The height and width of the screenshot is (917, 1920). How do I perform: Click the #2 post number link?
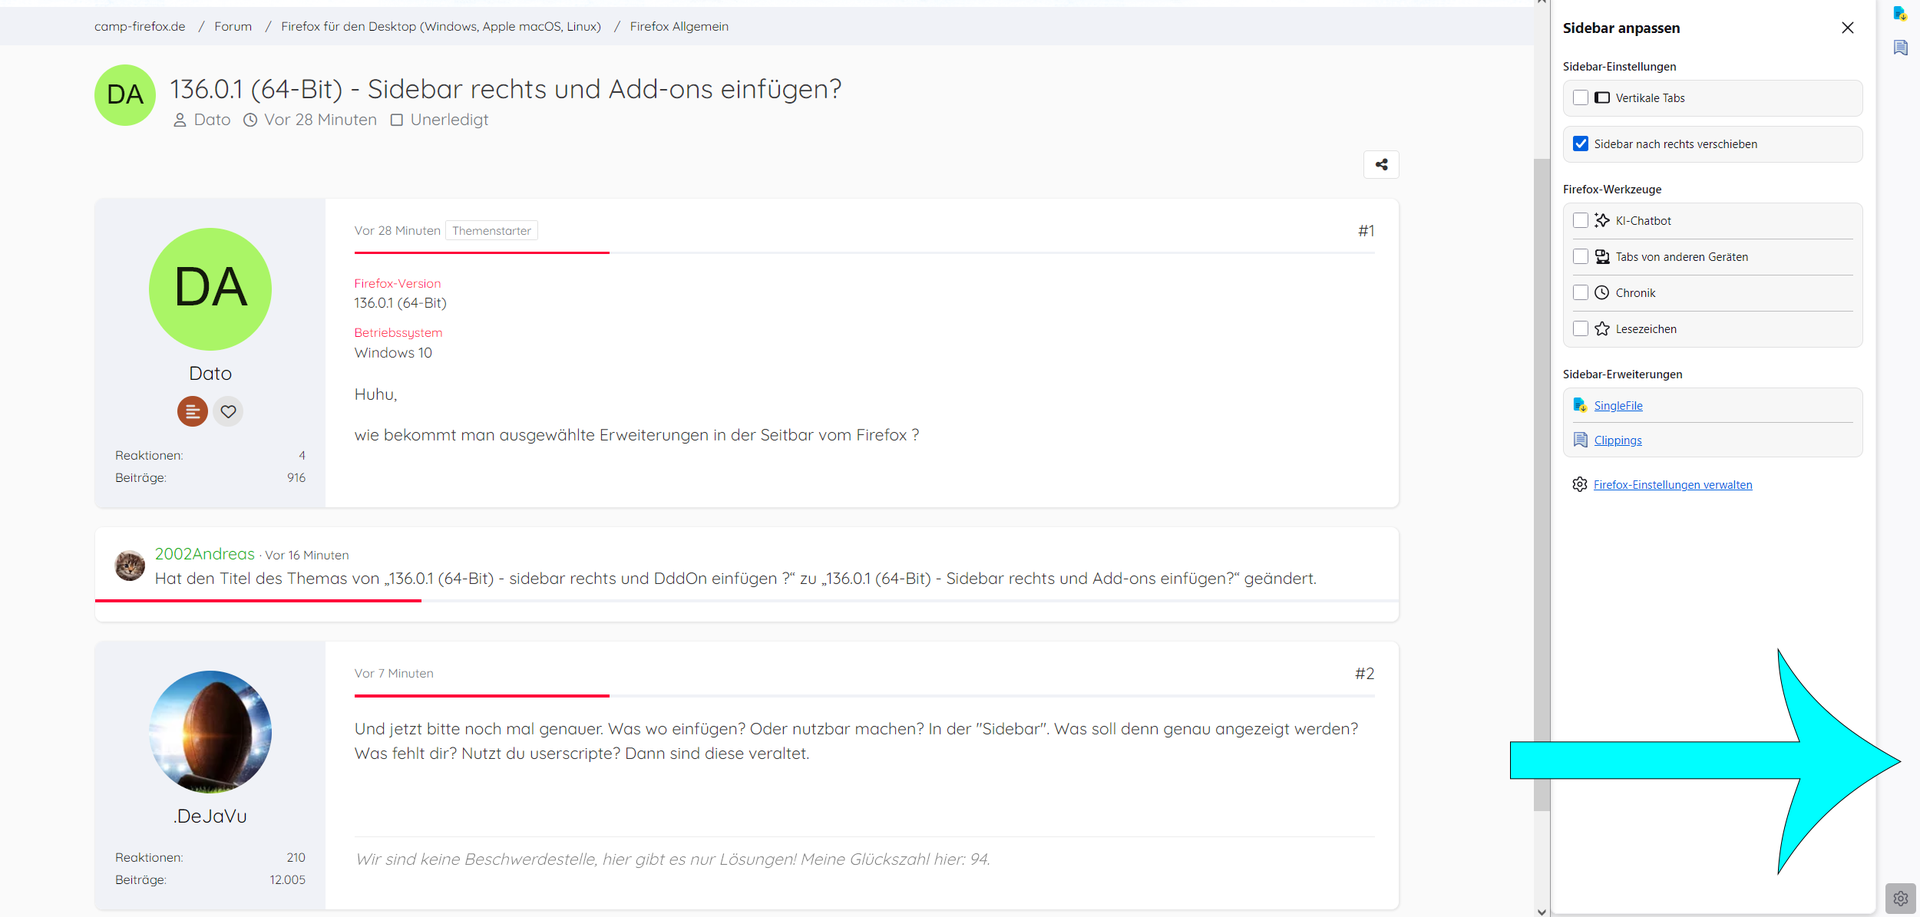pyautogui.click(x=1364, y=674)
